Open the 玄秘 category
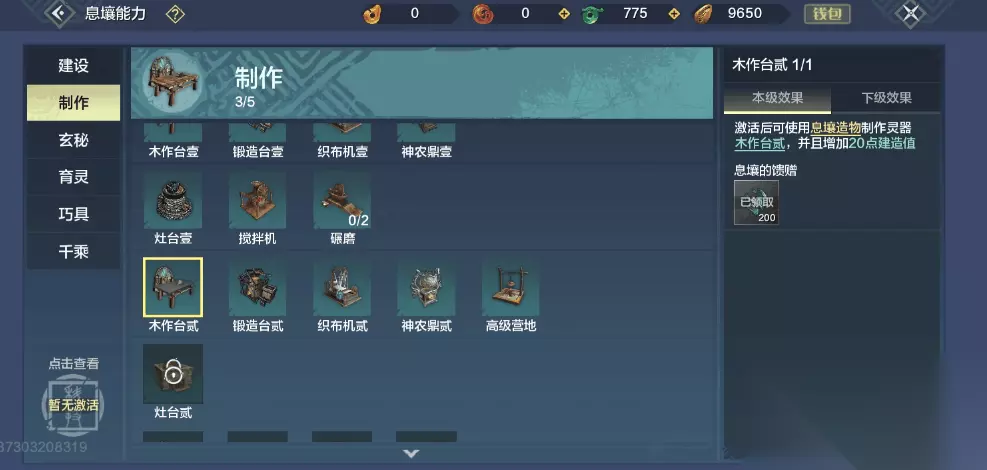Screen dimensions: 987x470 pos(74,140)
